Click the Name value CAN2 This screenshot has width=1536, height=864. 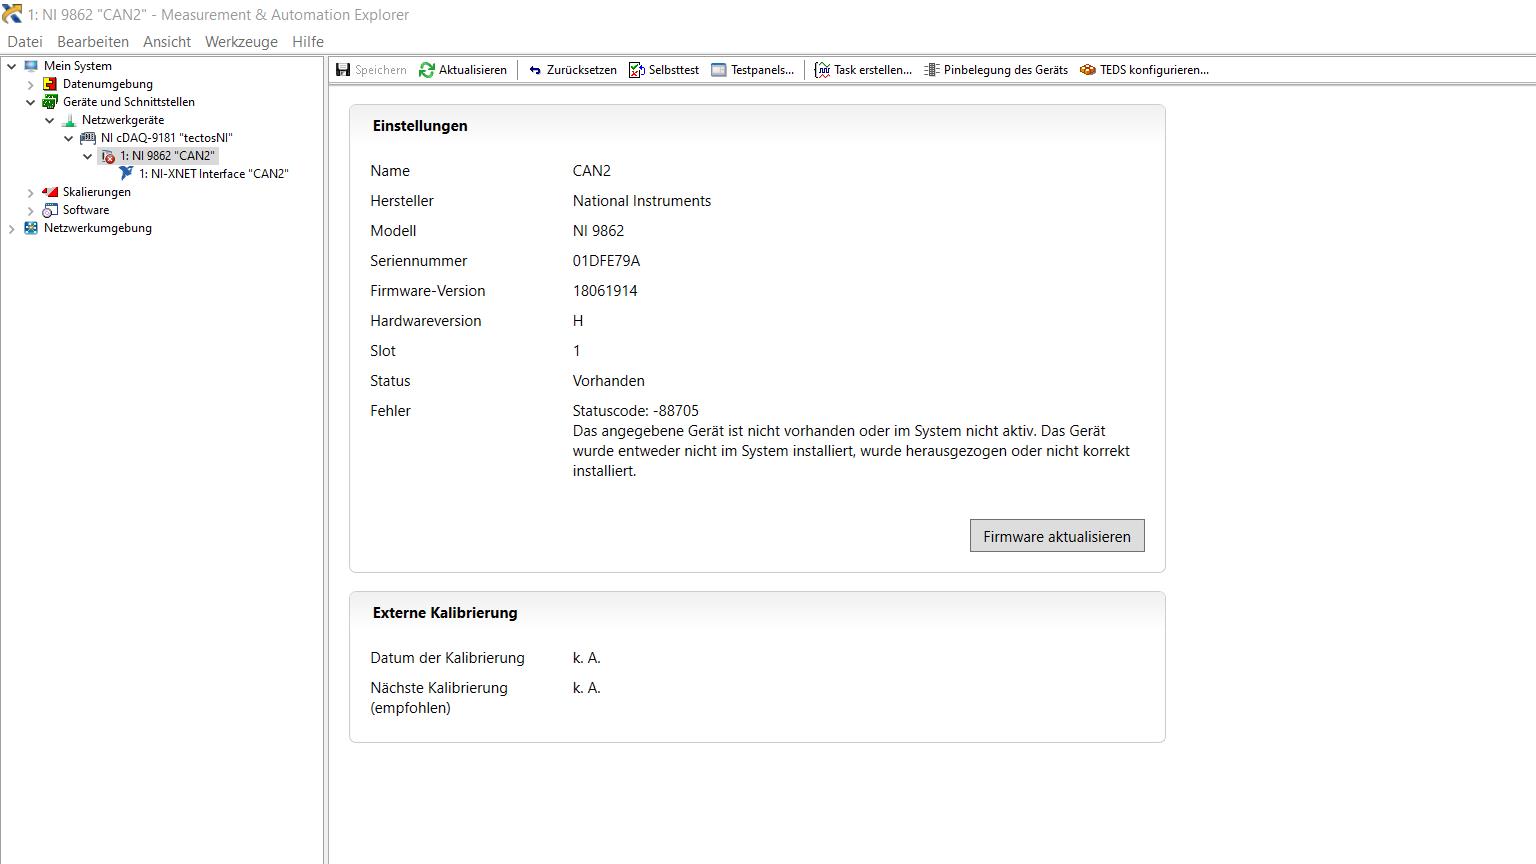tap(592, 171)
